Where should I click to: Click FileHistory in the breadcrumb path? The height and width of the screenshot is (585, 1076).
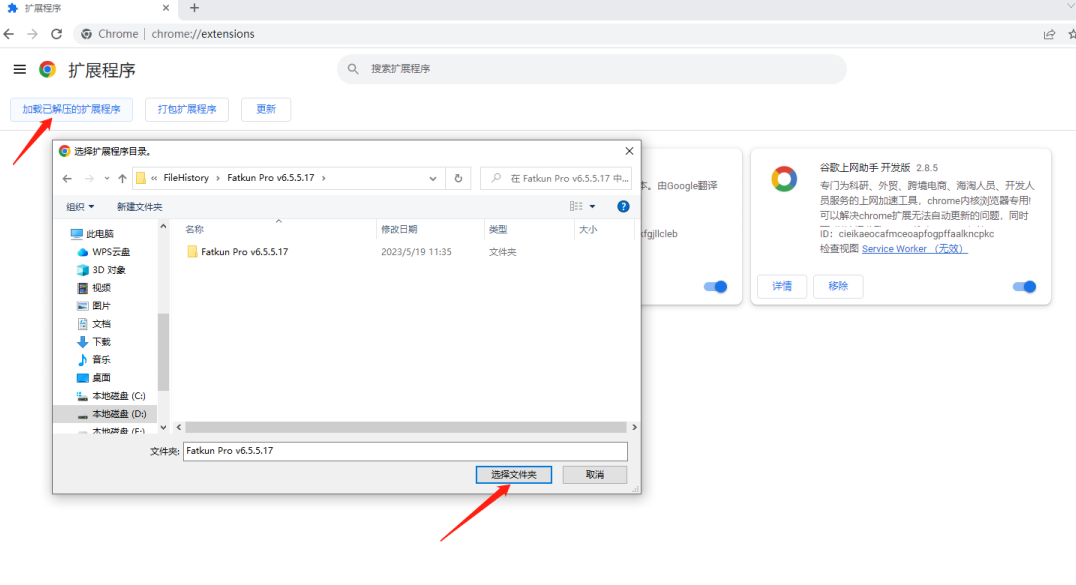pos(186,178)
